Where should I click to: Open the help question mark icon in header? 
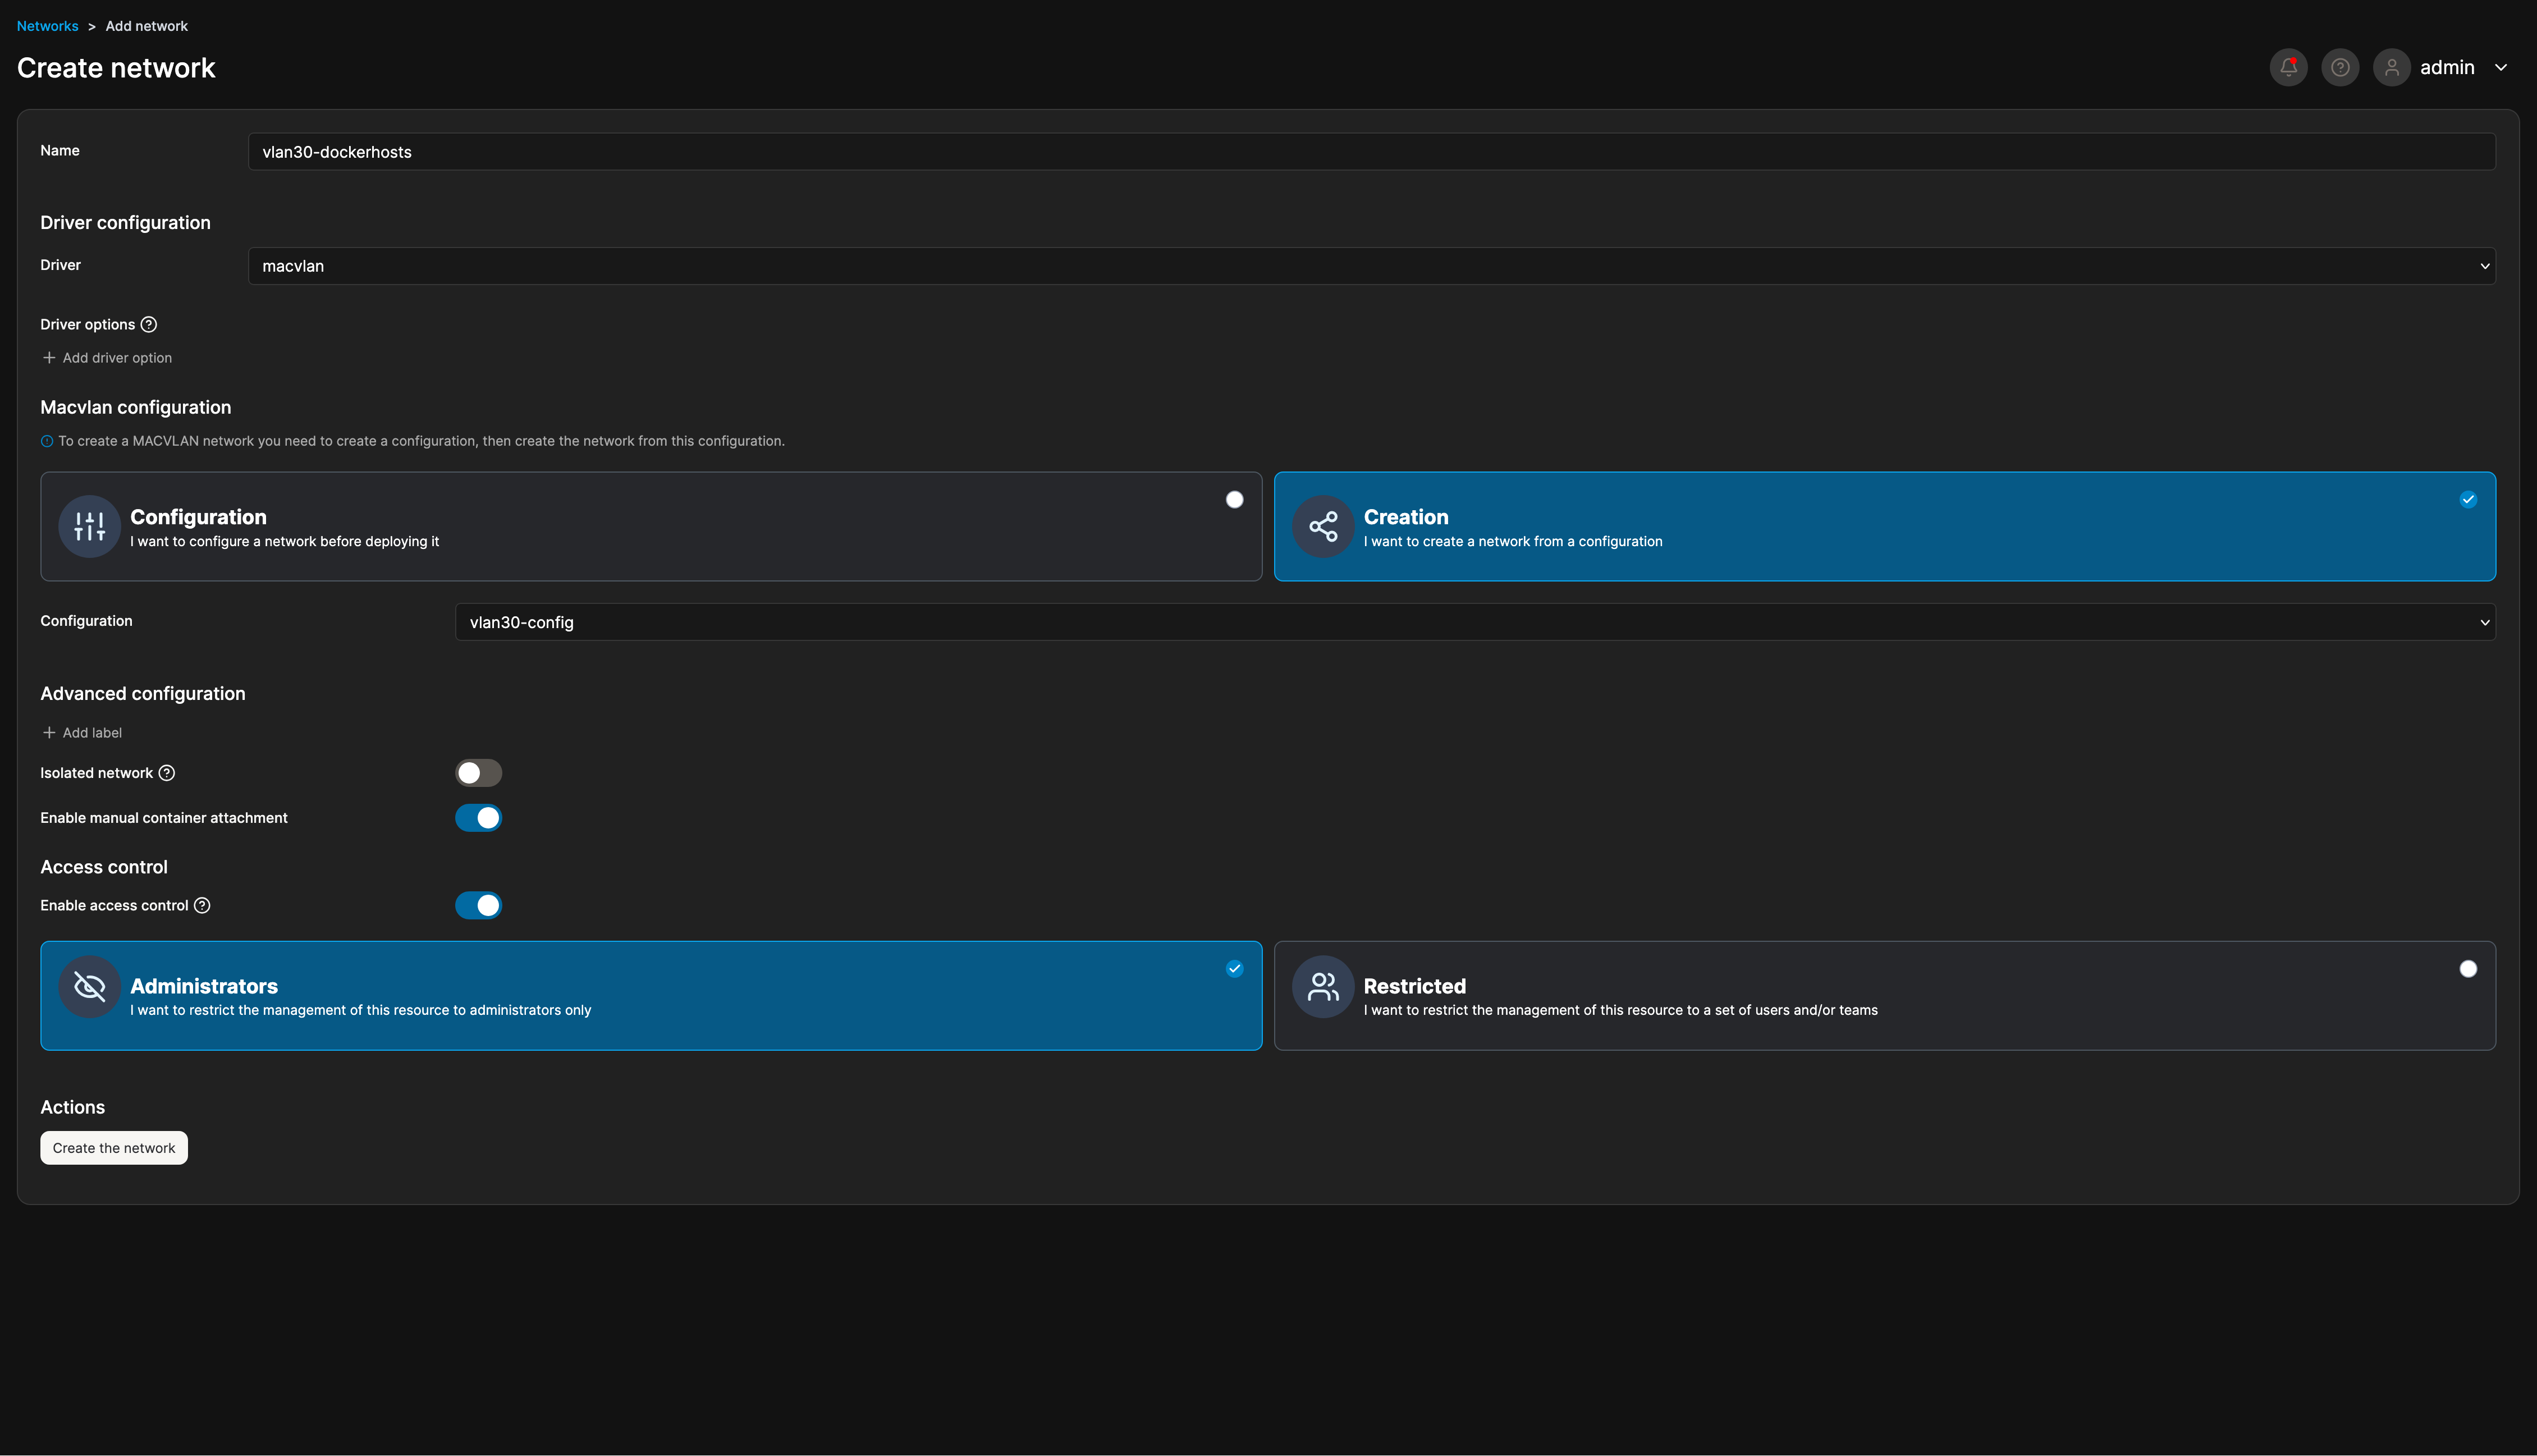[x=2340, y=67]
